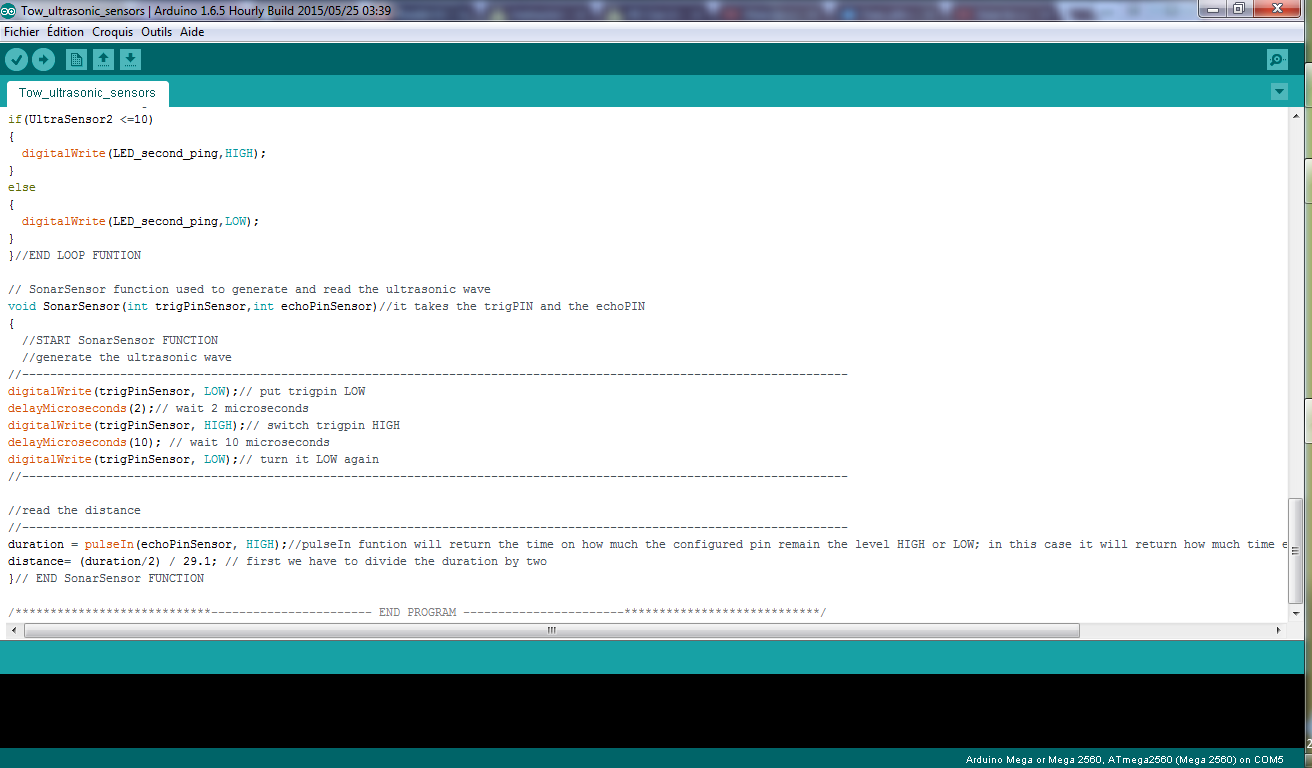This screenshot has height=768, width=1312.
Task: Click the Upload arrow icon
Action: pos(43,59)
